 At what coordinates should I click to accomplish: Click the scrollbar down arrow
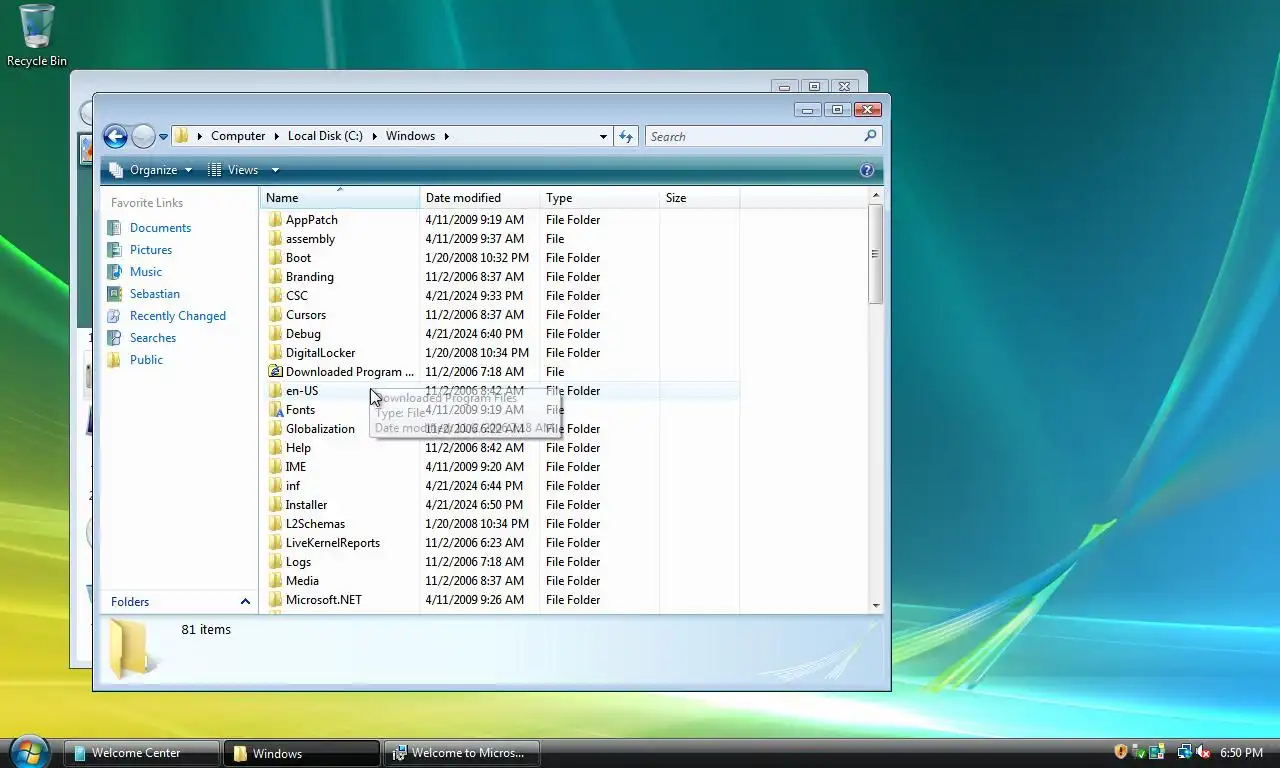pos(876,605)
